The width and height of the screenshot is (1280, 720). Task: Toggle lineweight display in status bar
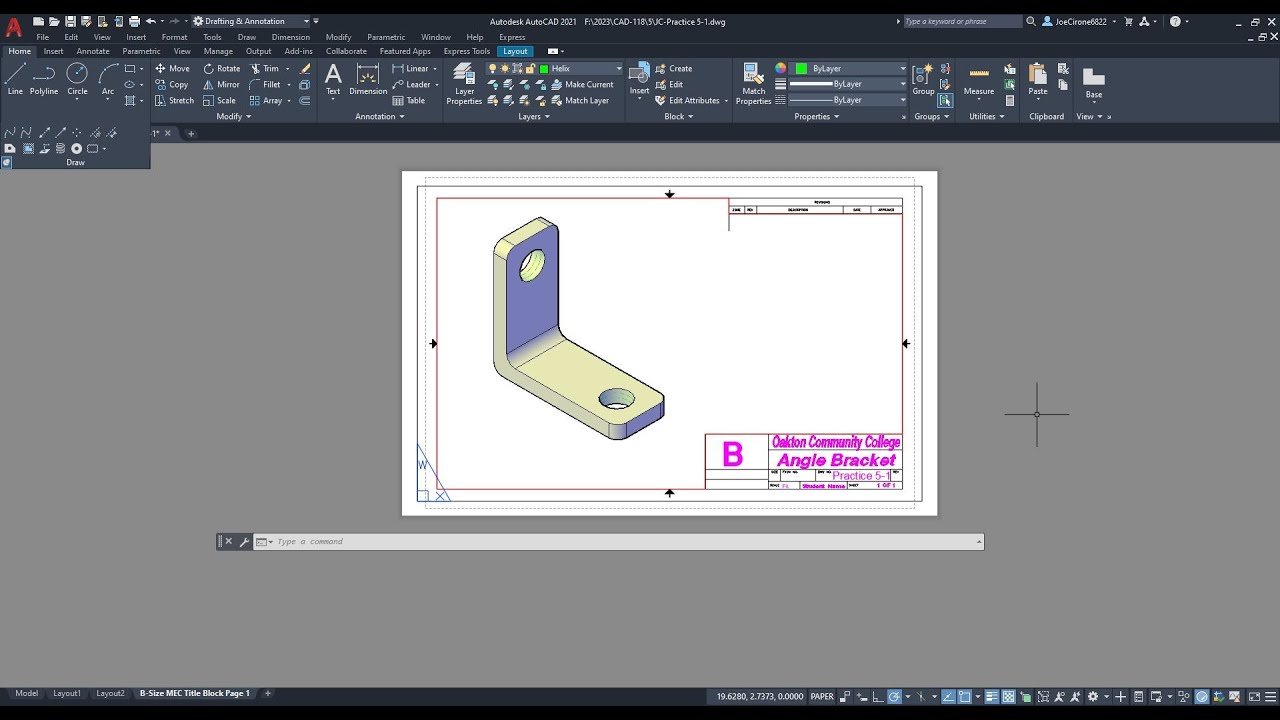click(x=992, y=696)
